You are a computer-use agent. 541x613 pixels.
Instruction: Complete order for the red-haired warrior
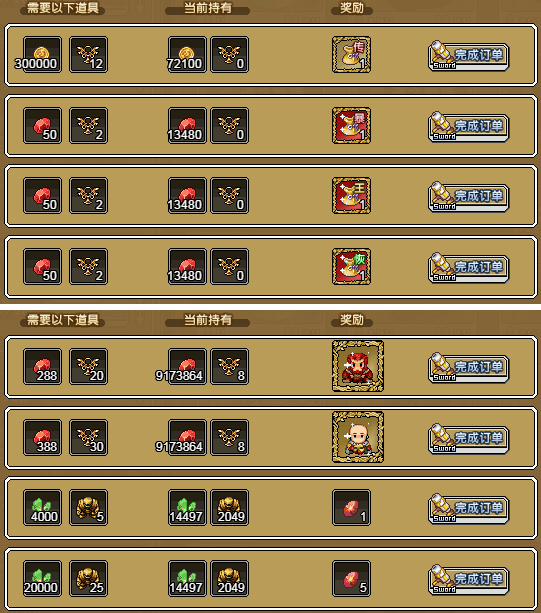coord(469,368)
